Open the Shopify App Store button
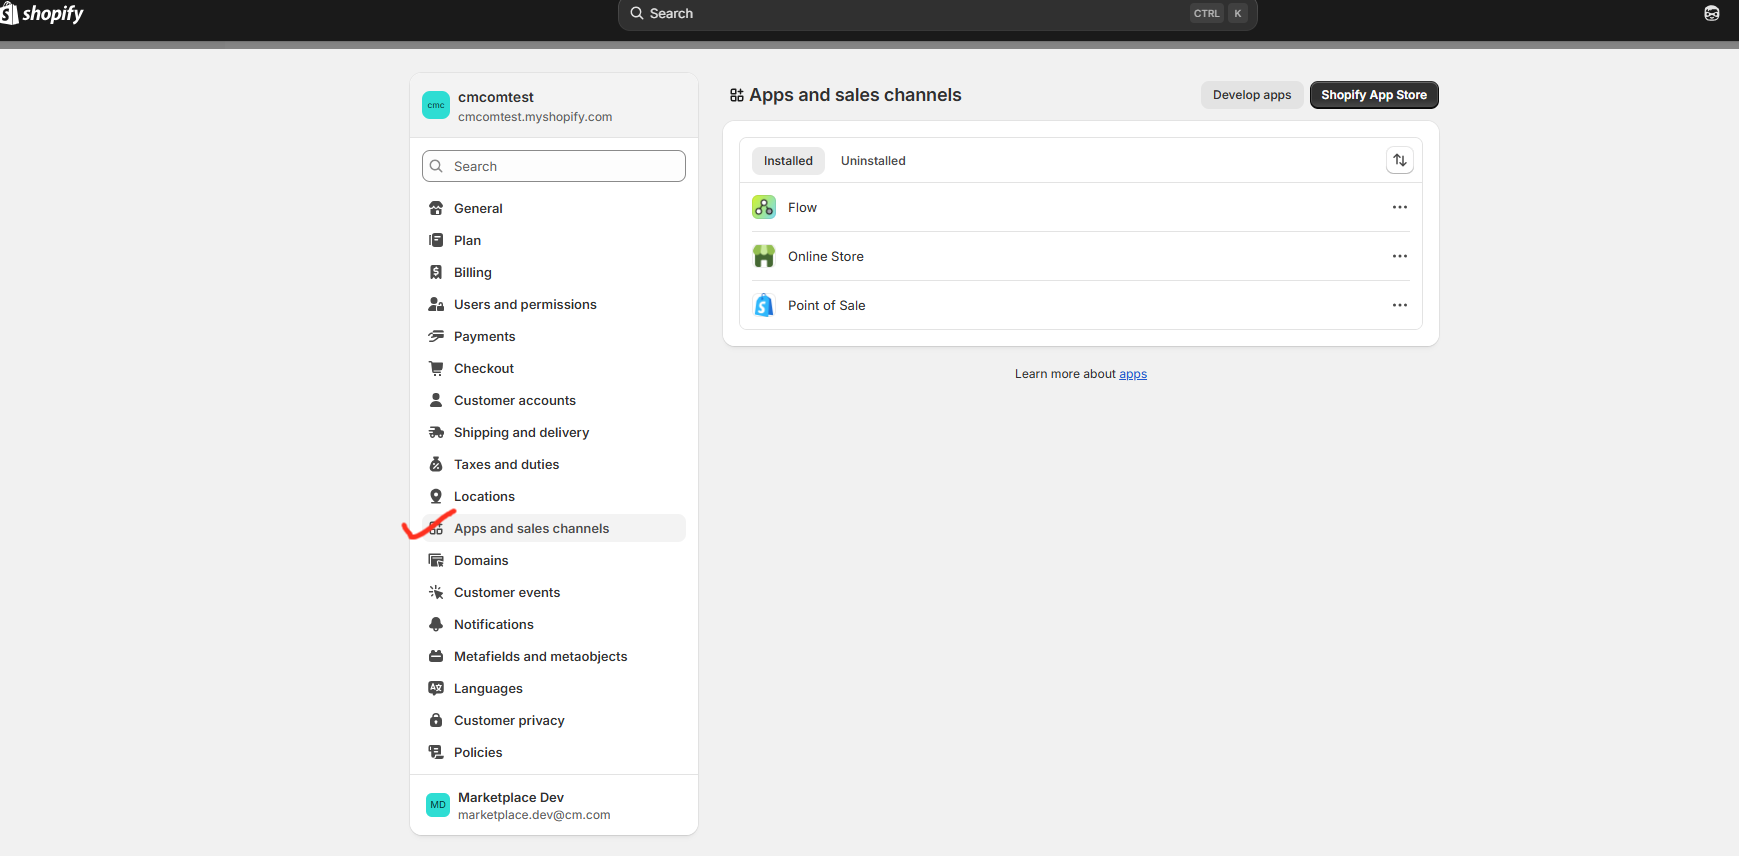Screen dimensions: 1739x856 [x=1373, y=95]
